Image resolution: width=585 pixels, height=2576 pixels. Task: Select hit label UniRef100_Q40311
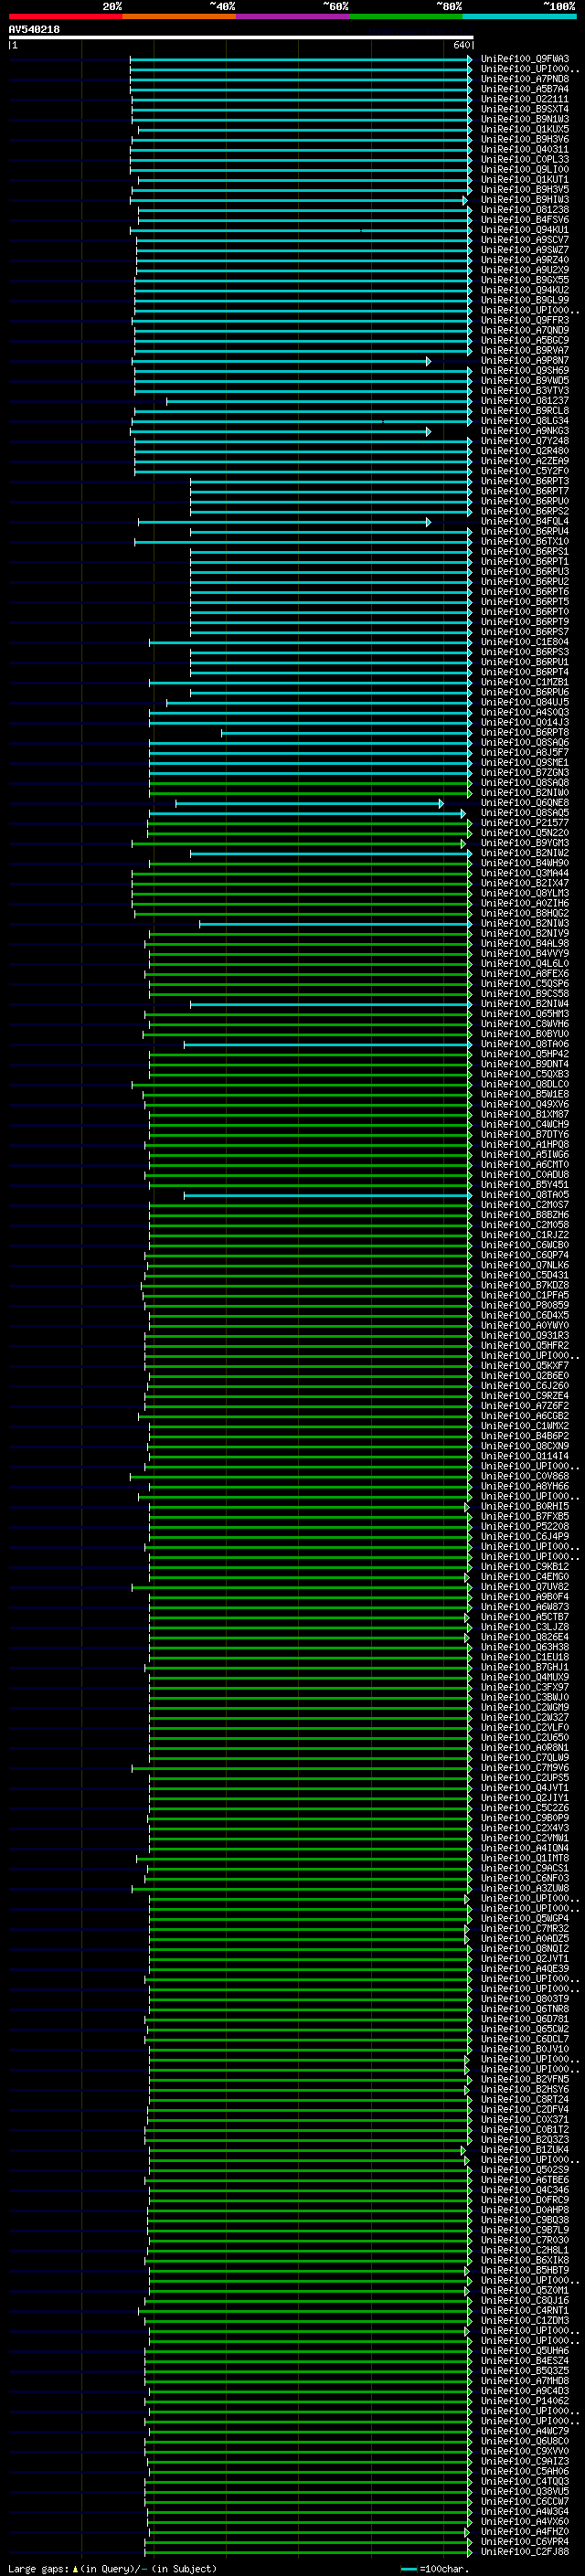[x=524, y=149]
